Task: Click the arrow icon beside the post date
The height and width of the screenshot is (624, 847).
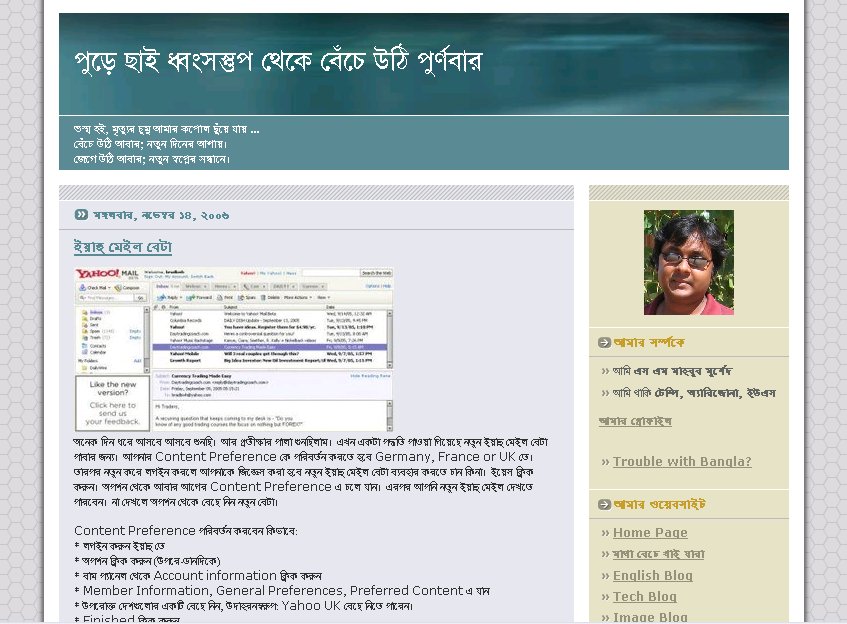Action: click(x=81, y=214)
